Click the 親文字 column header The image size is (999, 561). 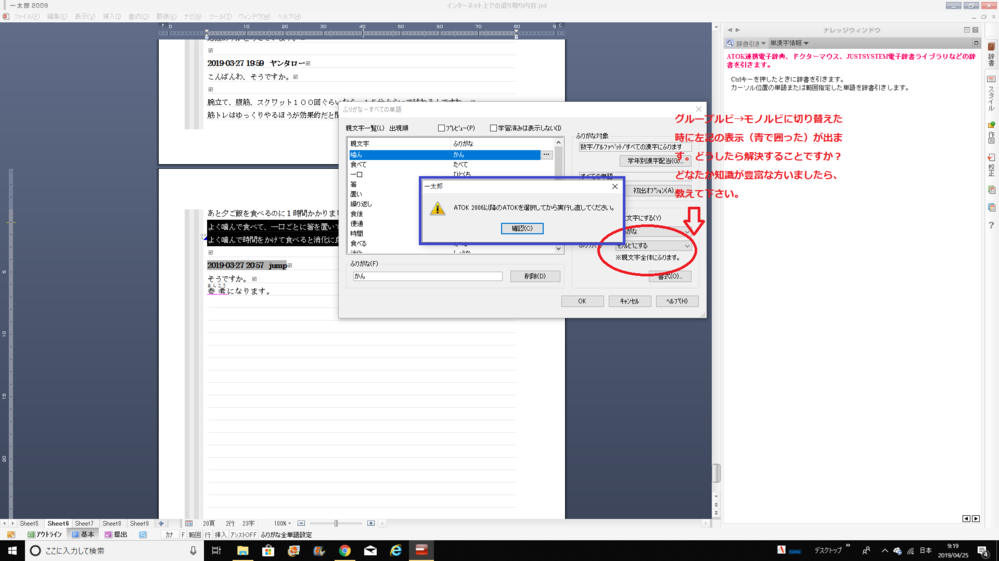point(399,144)
